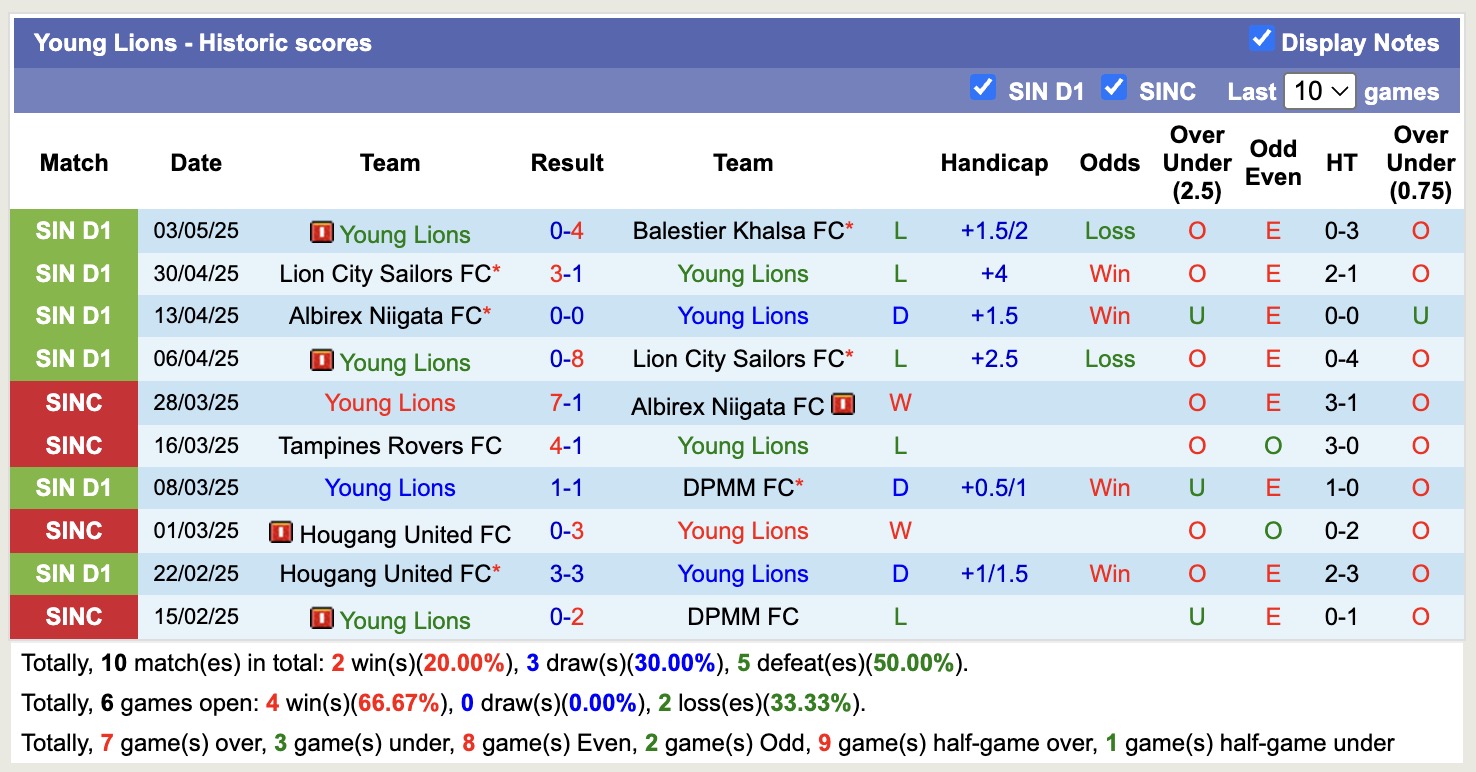Image resolution: width=1476 pixels, height=772 pixels.
Task: Click the red card icon beside Young Lions on 03/05/25
Action: (x=322, y=231)
